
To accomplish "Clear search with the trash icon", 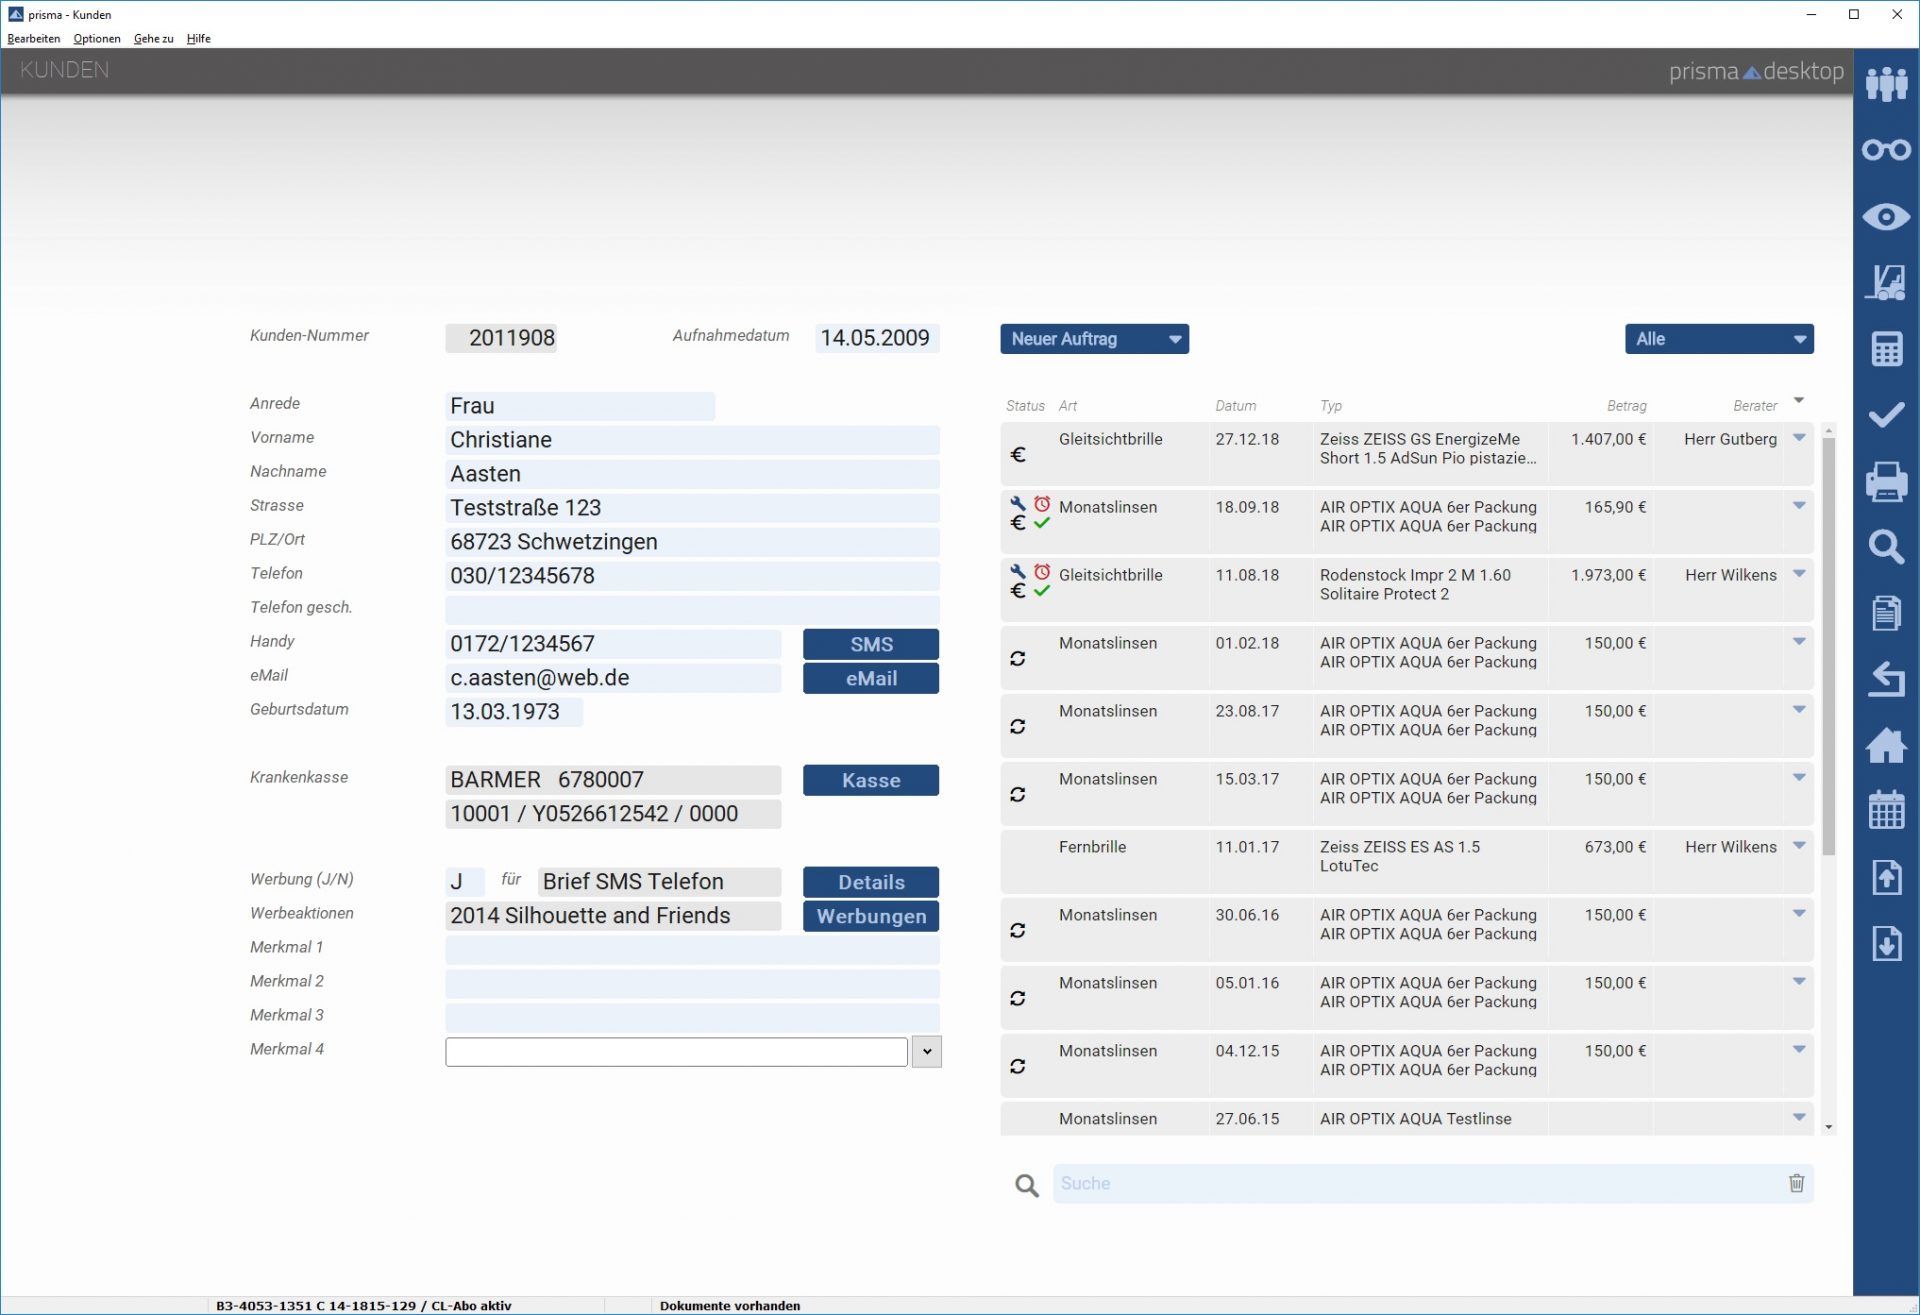I will click(1796, 1183).
